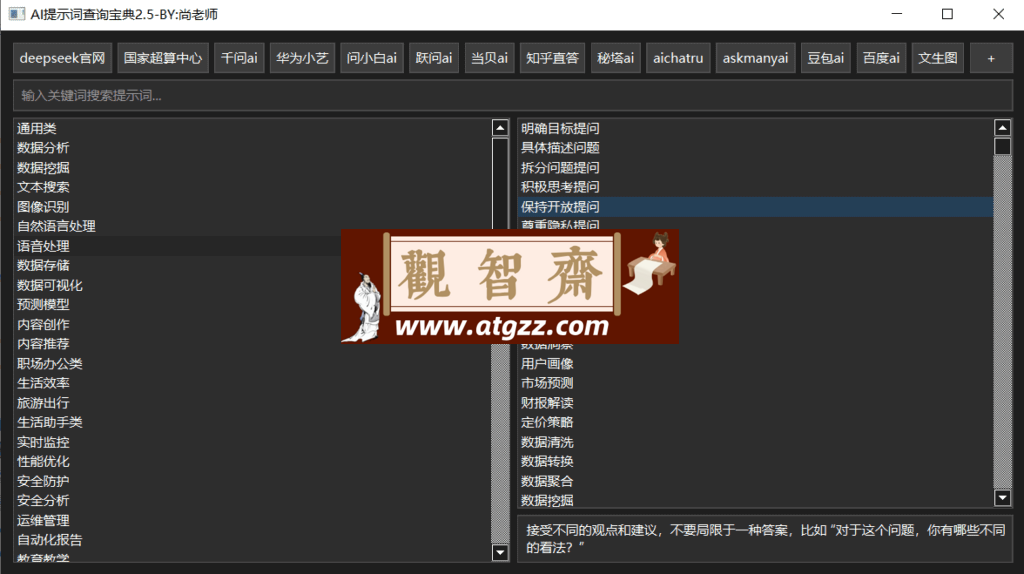This screenshot has height=574, width=1024.
Task: Click the 国家超算中心 button
Action: [163, 58]
